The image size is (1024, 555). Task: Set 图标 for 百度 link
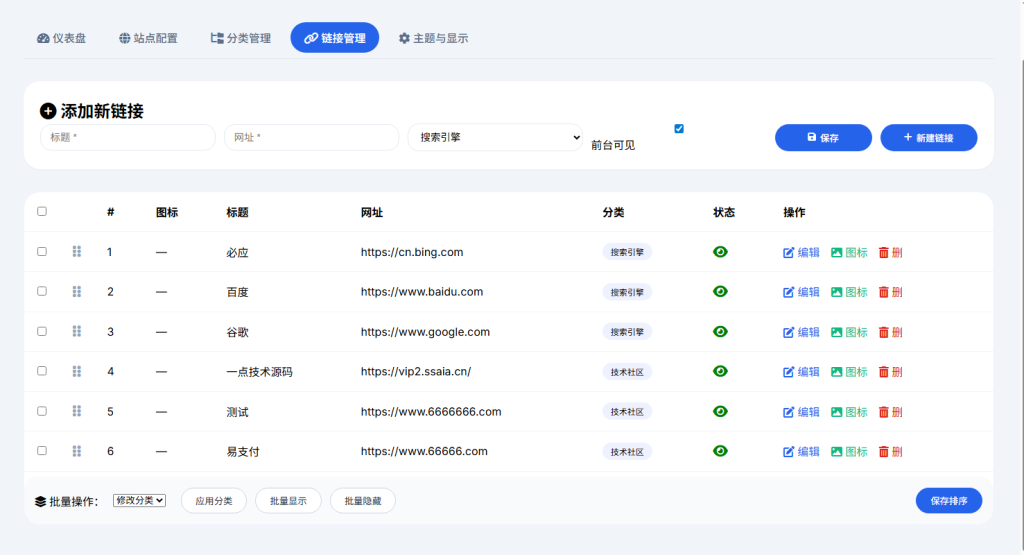click(x=849, y=292)
